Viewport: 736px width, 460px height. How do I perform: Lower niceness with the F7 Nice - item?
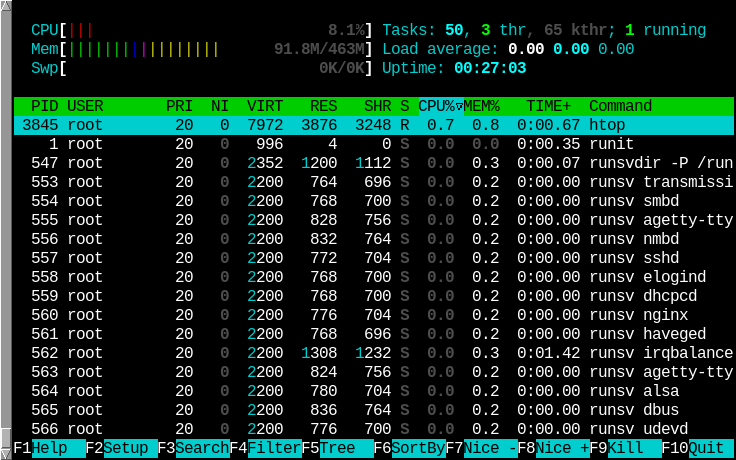tap(482, 448)
